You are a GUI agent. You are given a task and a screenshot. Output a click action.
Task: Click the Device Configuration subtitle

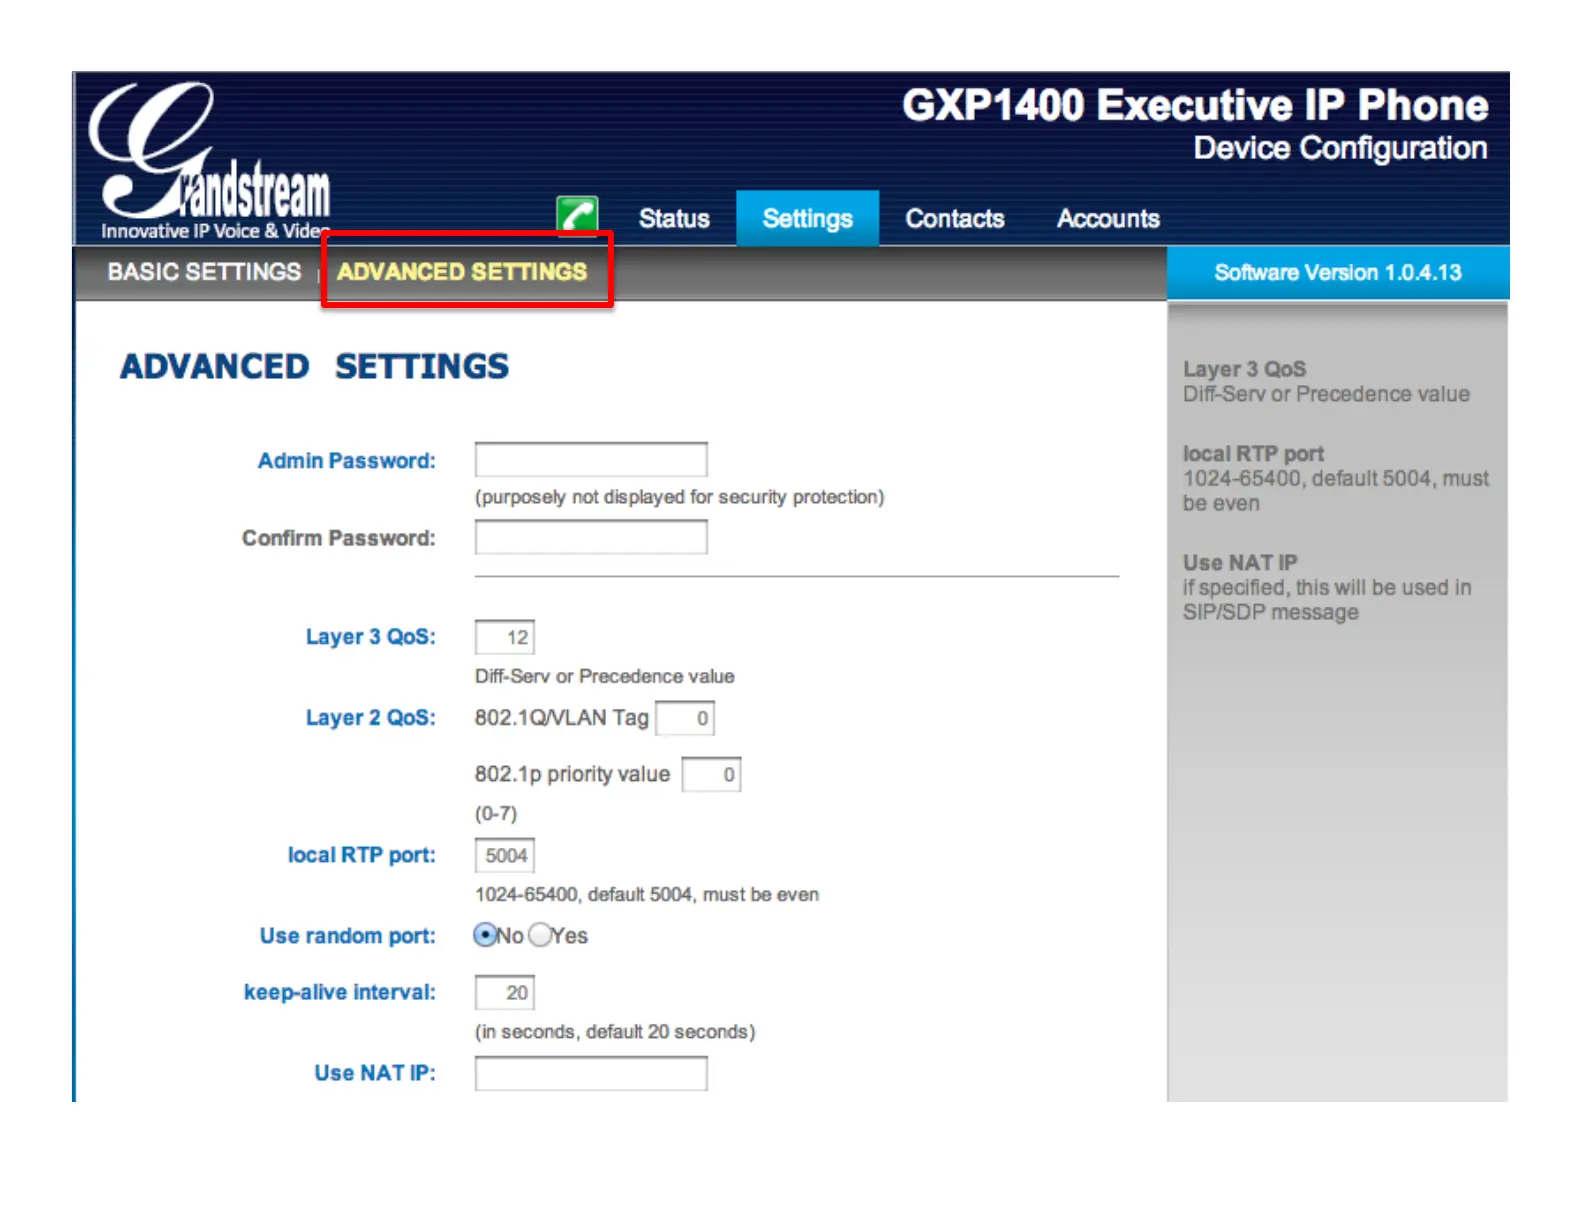pos(1340,148)
